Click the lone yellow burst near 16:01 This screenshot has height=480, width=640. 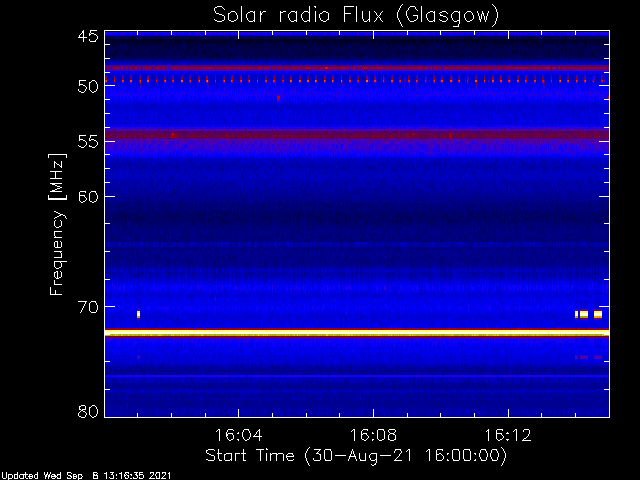point(138,314)
